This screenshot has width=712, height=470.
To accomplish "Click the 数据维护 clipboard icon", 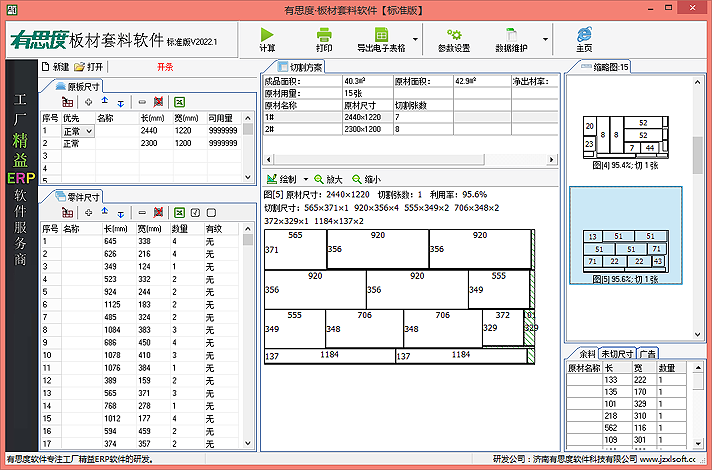I will tap(511, 35).
